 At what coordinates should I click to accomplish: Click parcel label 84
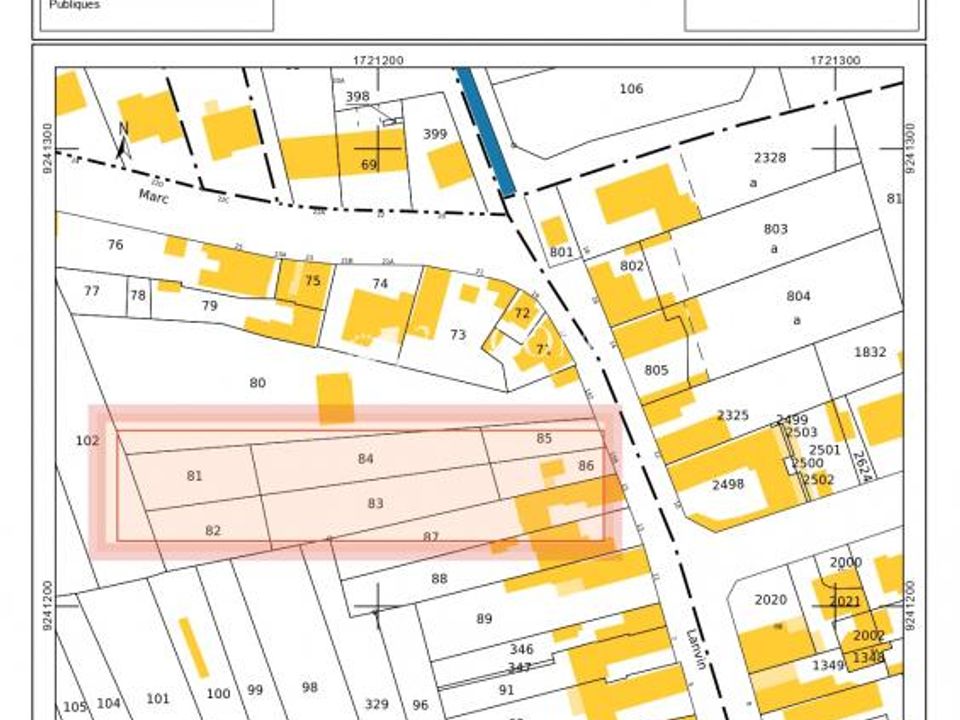point(366,459)
